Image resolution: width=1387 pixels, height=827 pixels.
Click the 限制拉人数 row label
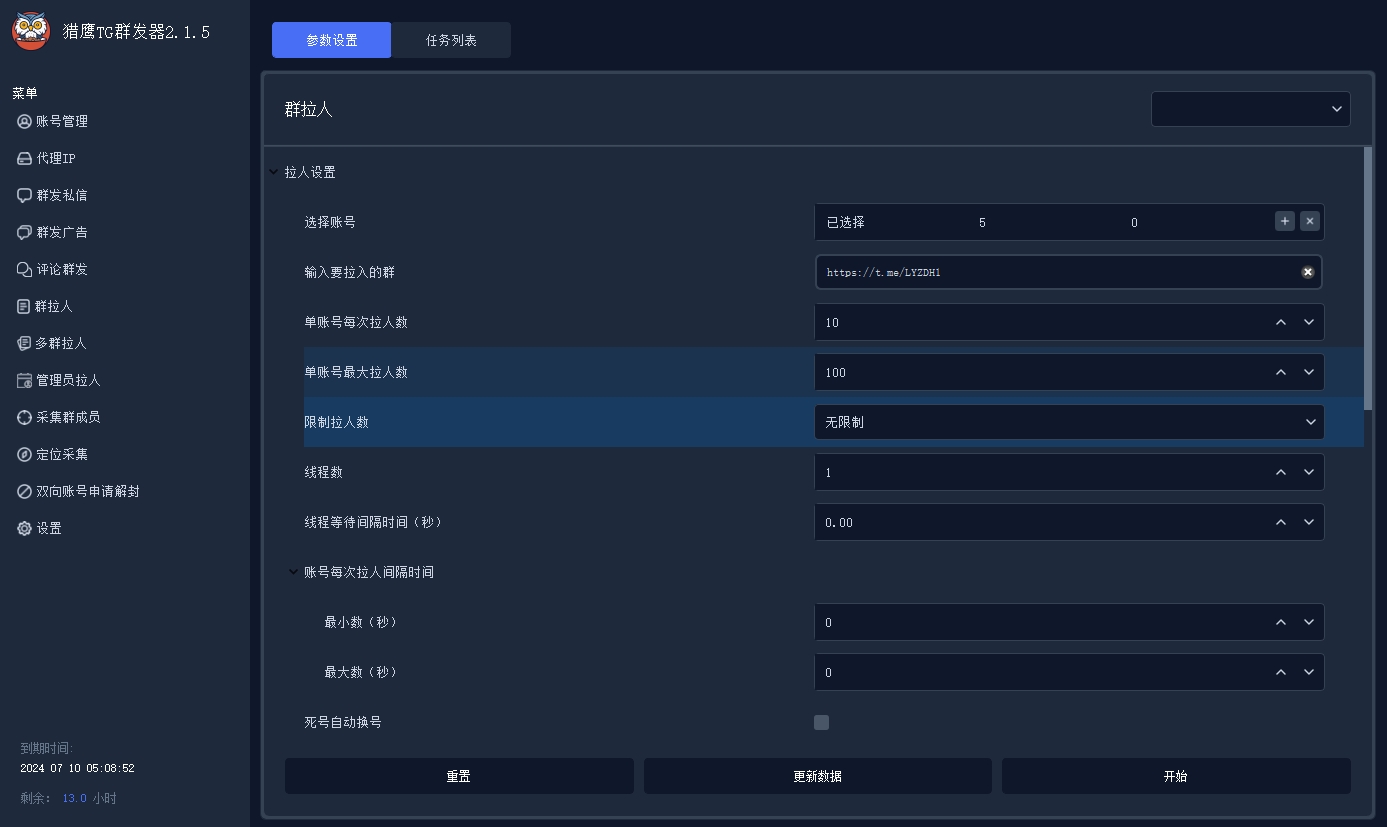click(337, 422)
